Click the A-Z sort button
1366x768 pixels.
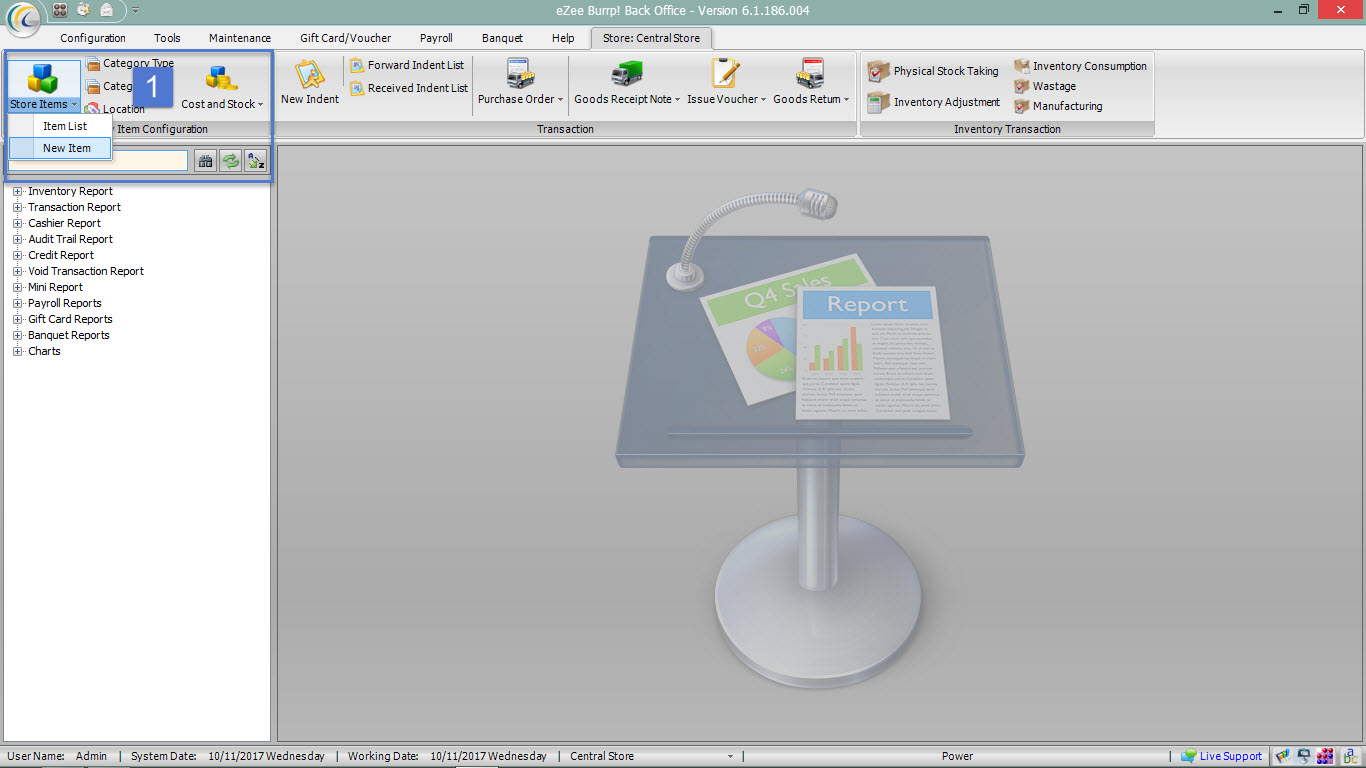256,161
